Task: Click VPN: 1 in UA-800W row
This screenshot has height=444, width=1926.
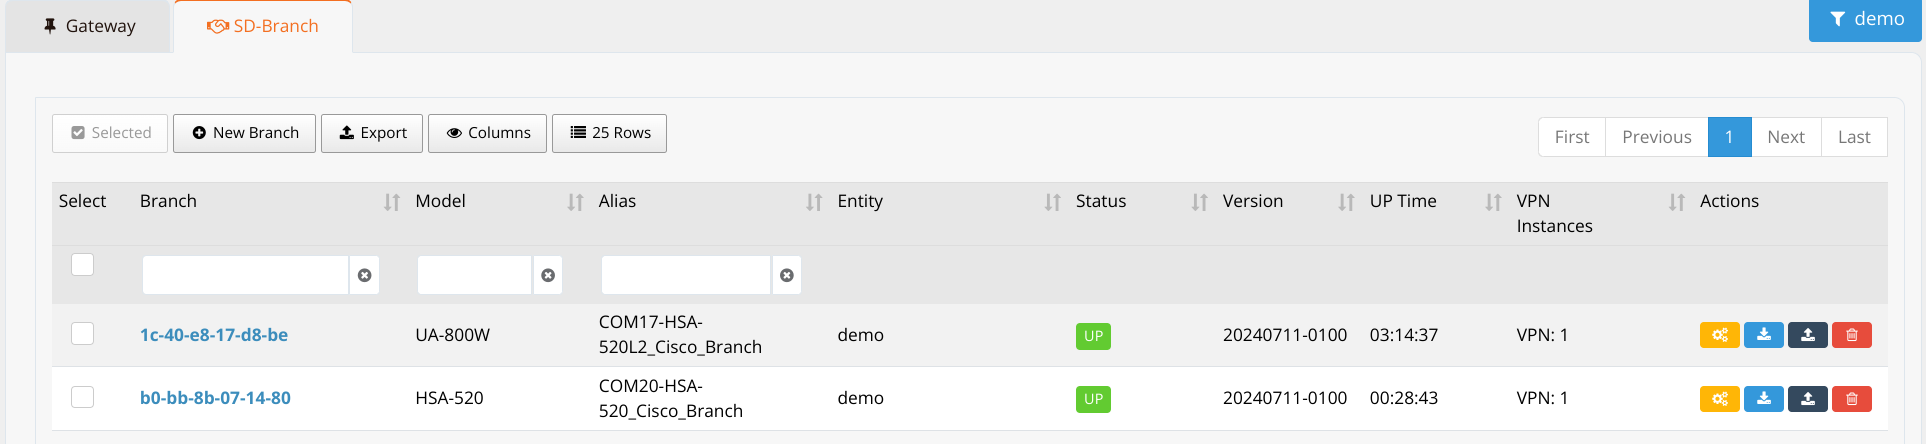Action: click(1542, 335)
